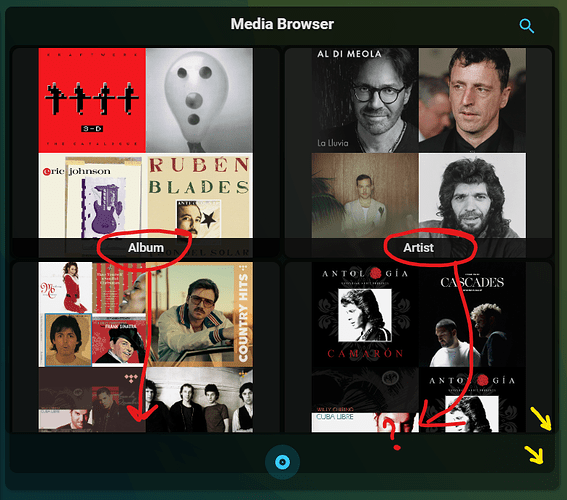This screenshot has height=500, width=567.
Task: Click the Media Browser title
Action: pyautogui.click(x=282, y=24)
